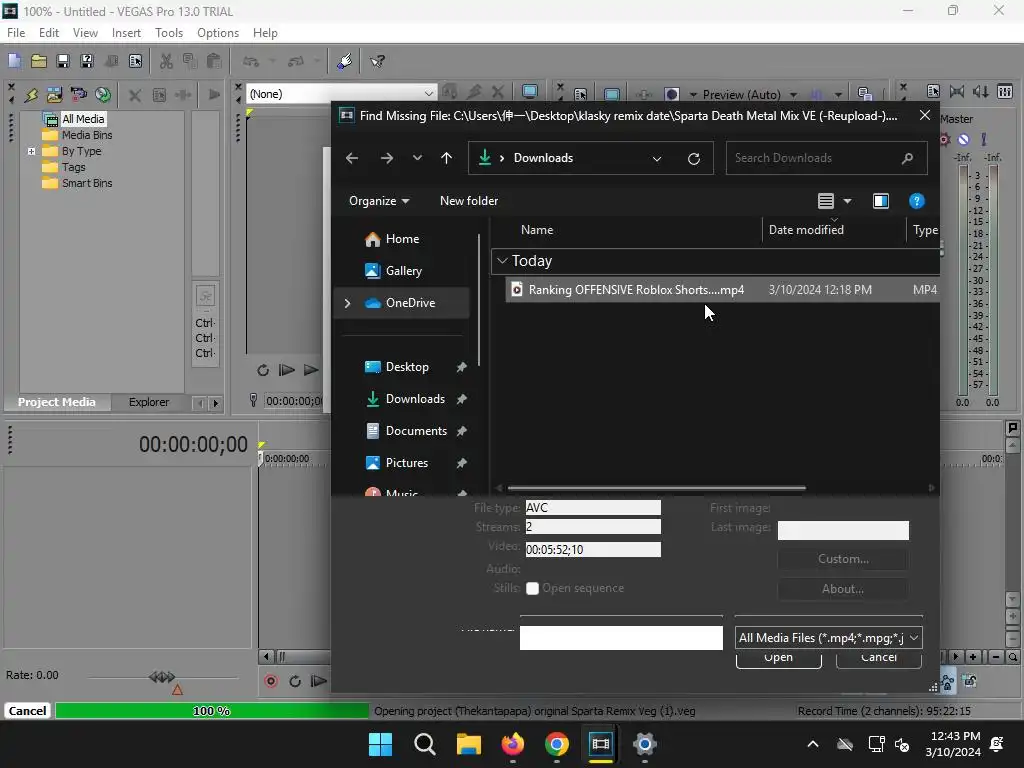Open the File menu
This screenshot has height=768, width=1024.
tap(16, 33)
